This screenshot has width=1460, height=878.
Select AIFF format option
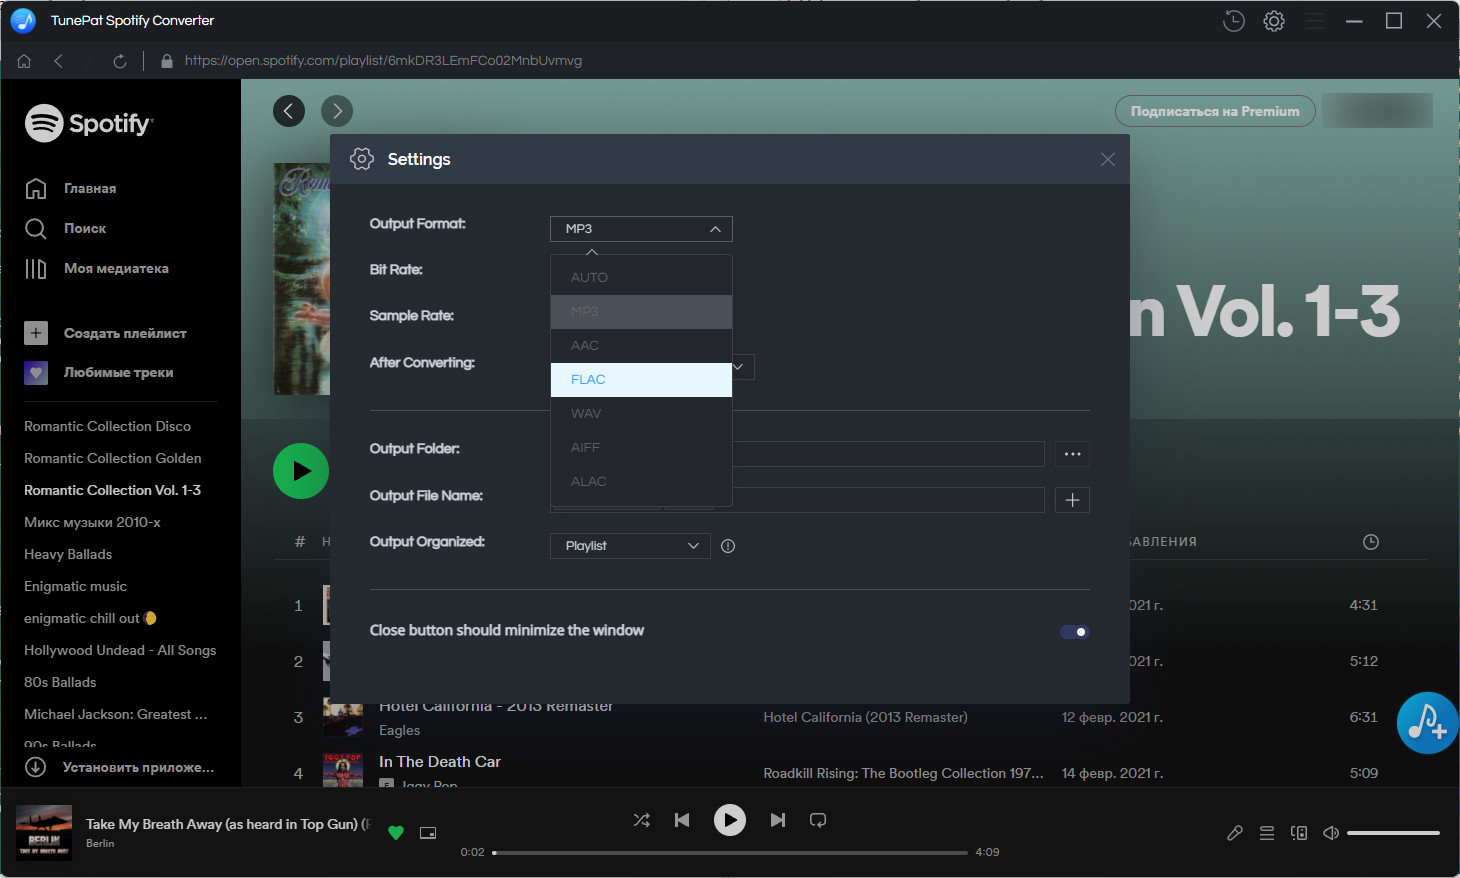pos(641,447)
